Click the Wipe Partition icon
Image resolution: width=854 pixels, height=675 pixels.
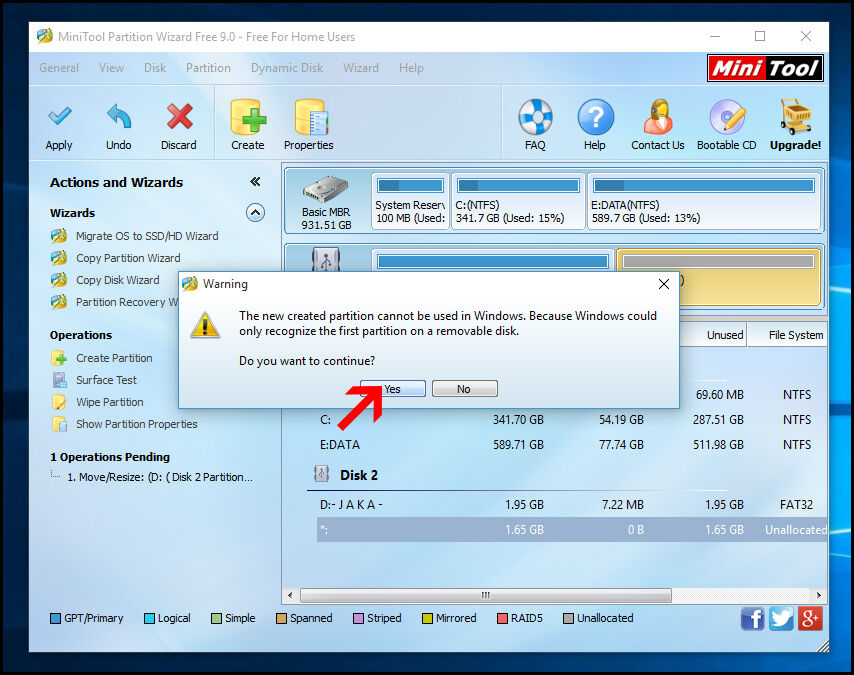tap(59, 402)
